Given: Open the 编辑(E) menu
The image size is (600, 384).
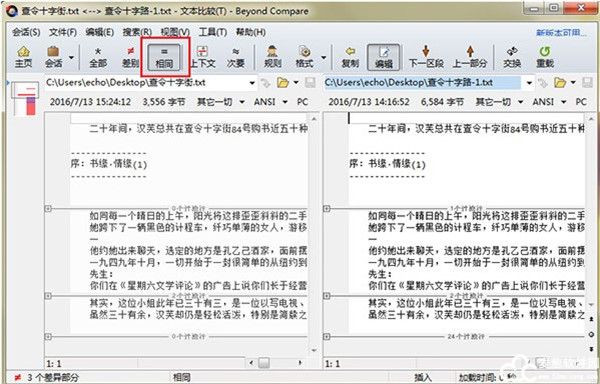Looking at the screenshot, I should point(99,32).
